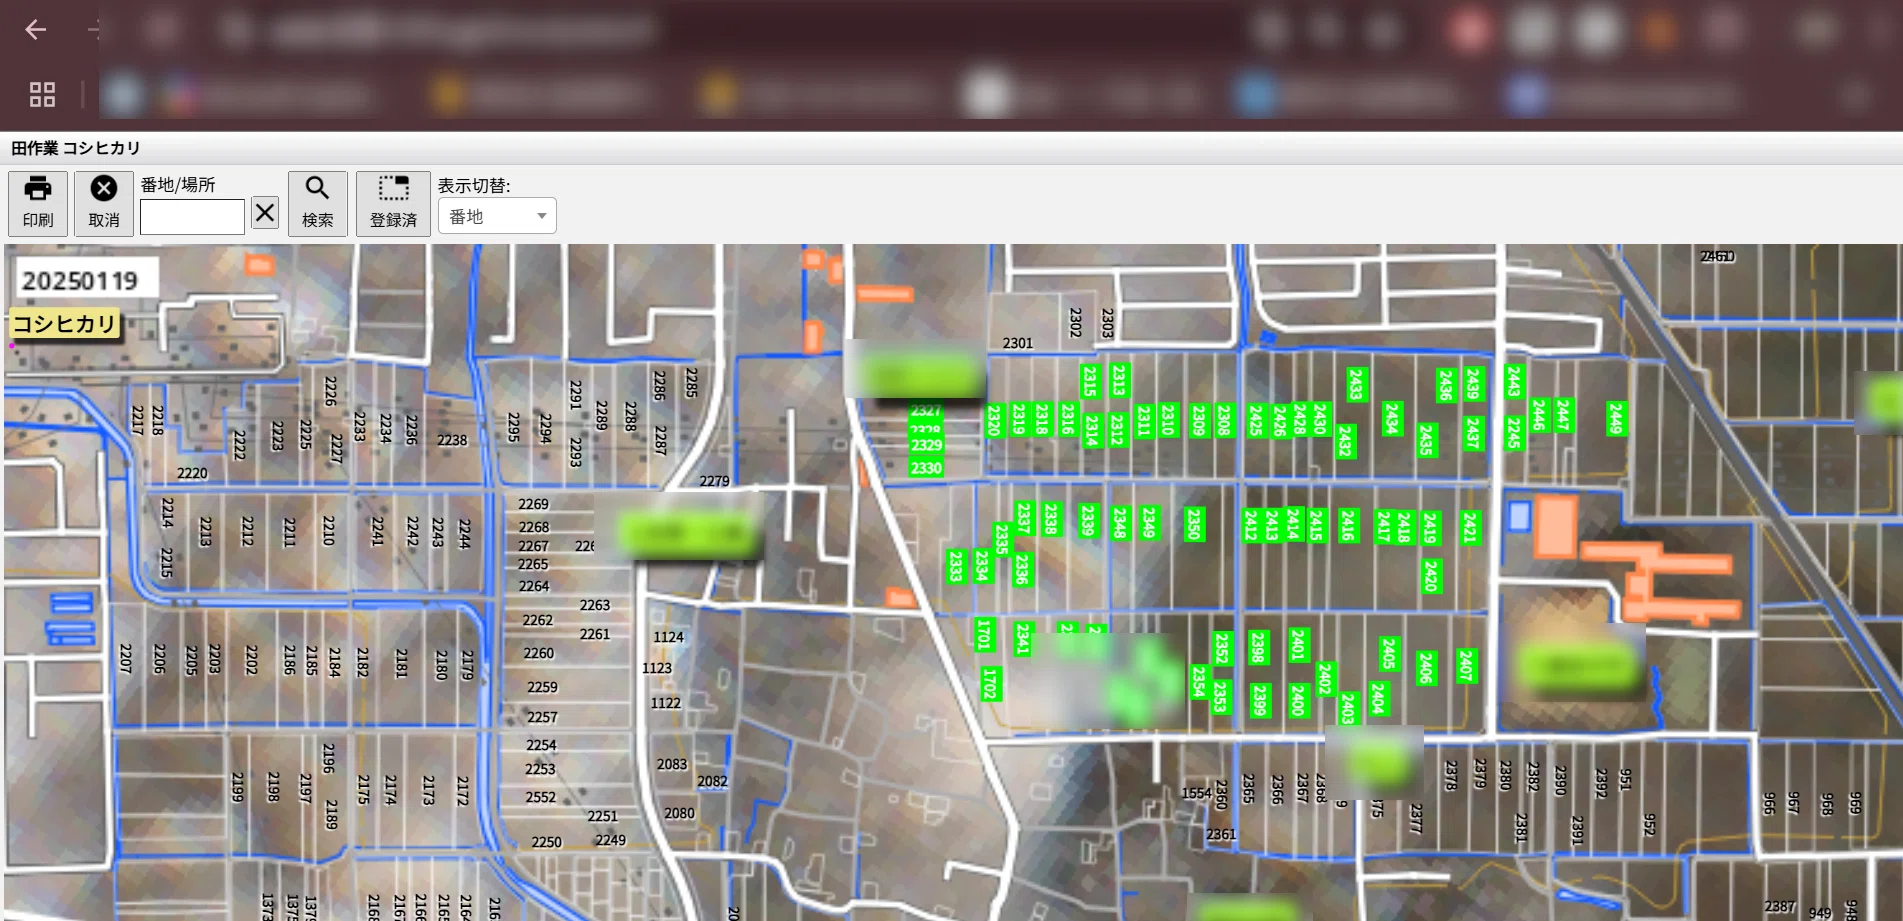Select green parcel label 2329
The height and width of the screenshot is (921, 1903).
(x=926, y=445)
